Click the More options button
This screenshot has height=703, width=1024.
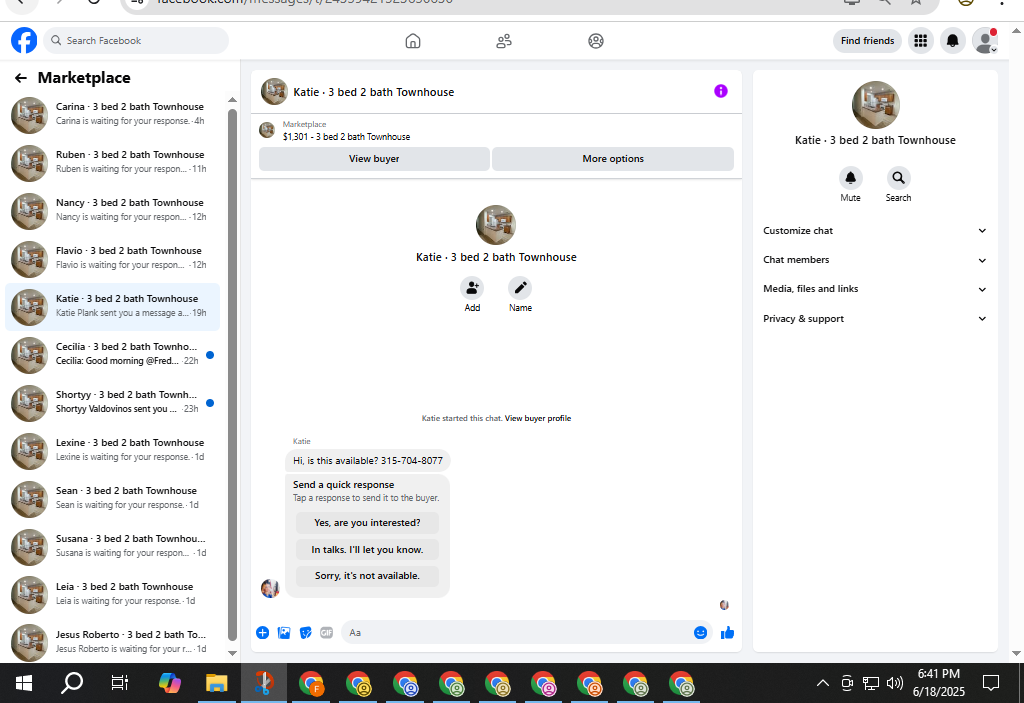(x=613, y=159)
